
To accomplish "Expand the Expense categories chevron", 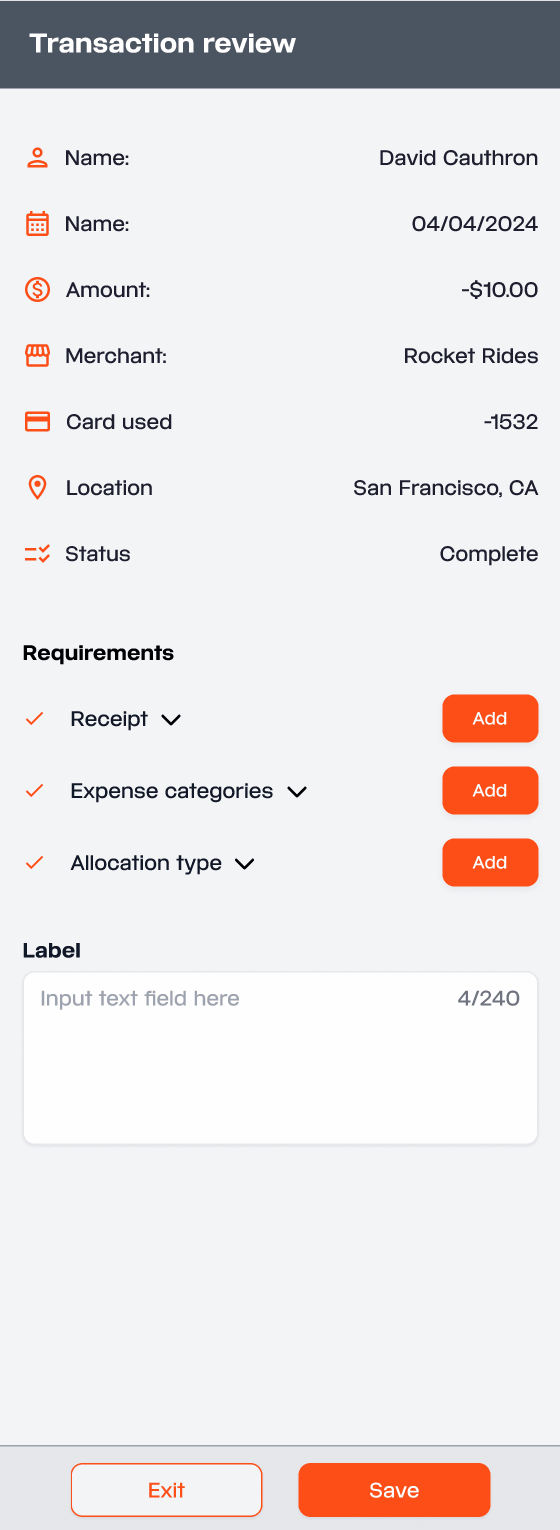I will [297, 792].
